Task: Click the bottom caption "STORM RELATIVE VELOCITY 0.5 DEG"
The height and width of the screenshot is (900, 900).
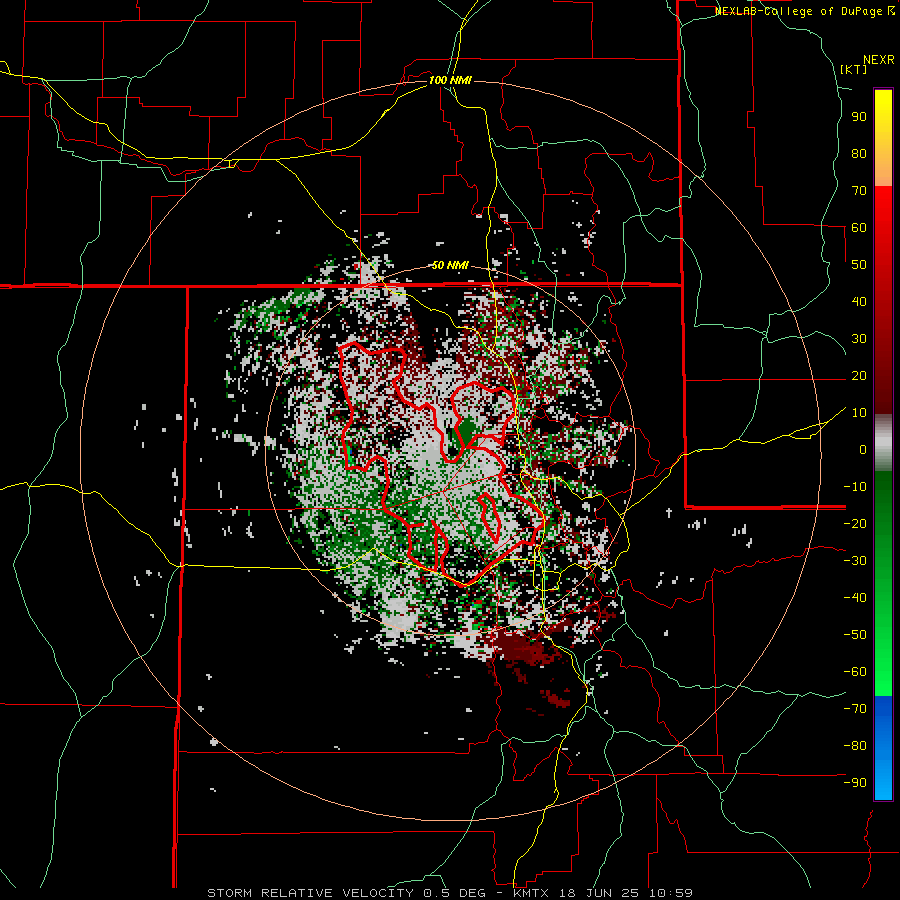Action: tap(346, 893)
